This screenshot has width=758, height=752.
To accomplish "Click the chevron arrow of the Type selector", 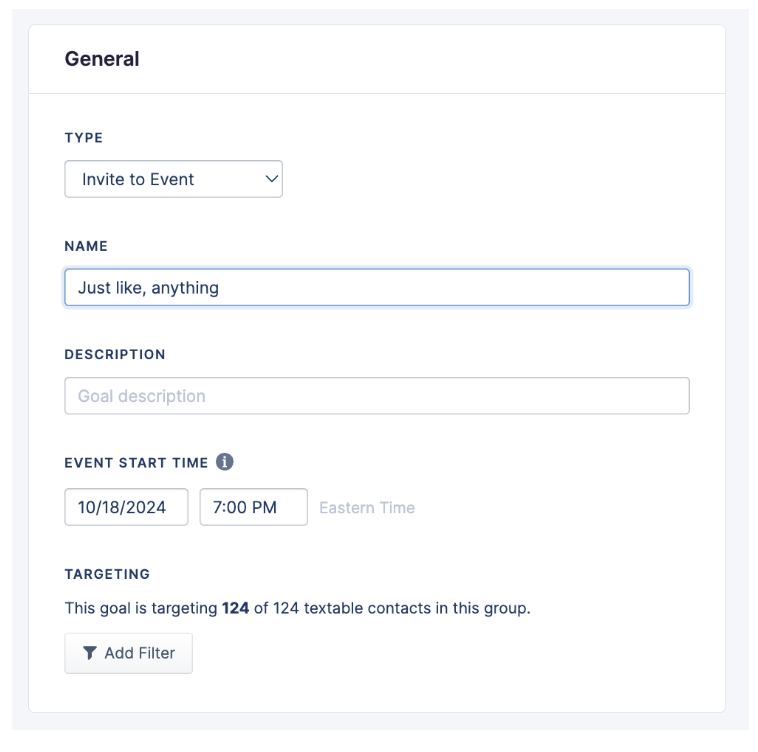I will [270, 180].
